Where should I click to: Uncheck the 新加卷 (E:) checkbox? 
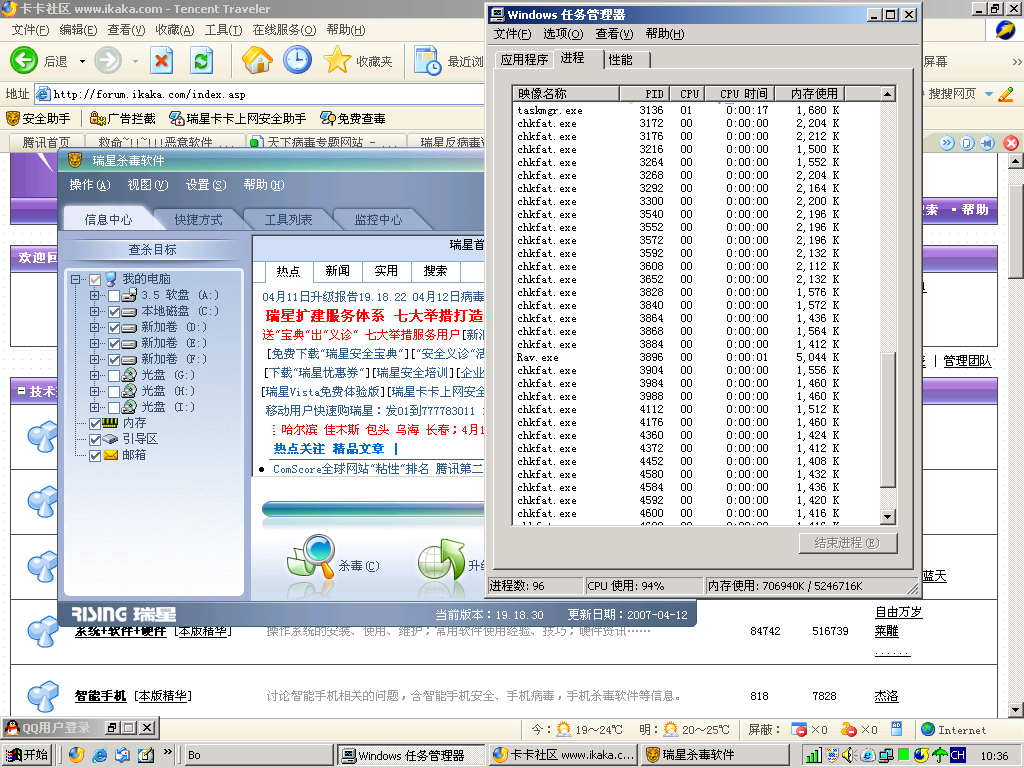(x=114, y=344)
